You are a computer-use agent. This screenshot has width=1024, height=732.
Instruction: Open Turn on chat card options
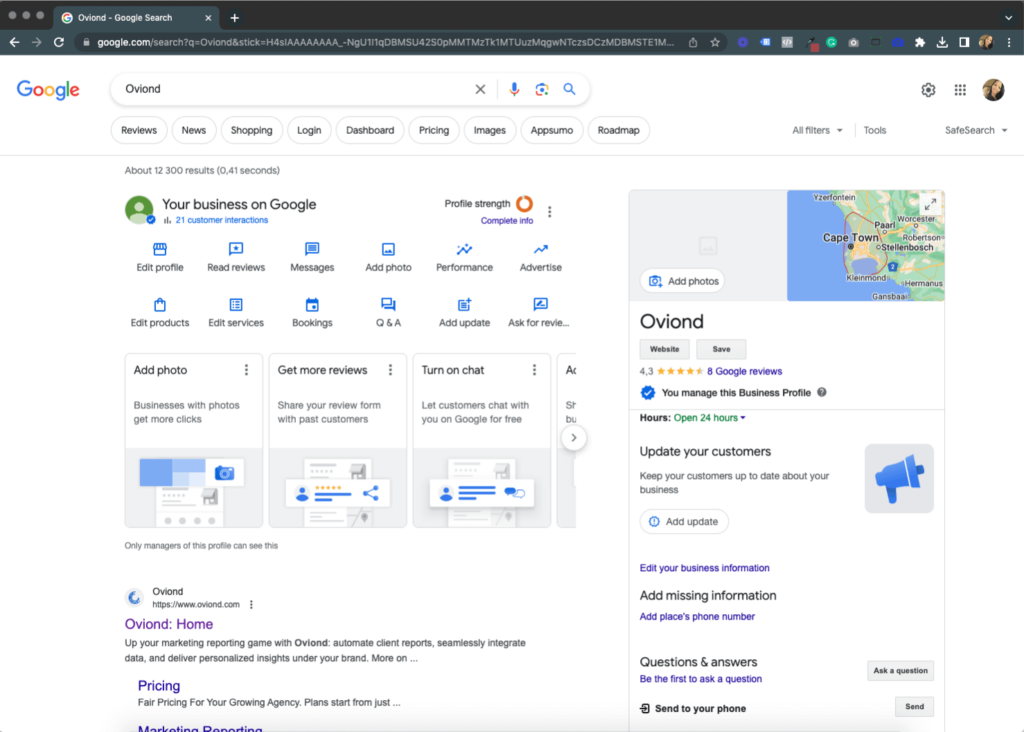tap(534, 370)
